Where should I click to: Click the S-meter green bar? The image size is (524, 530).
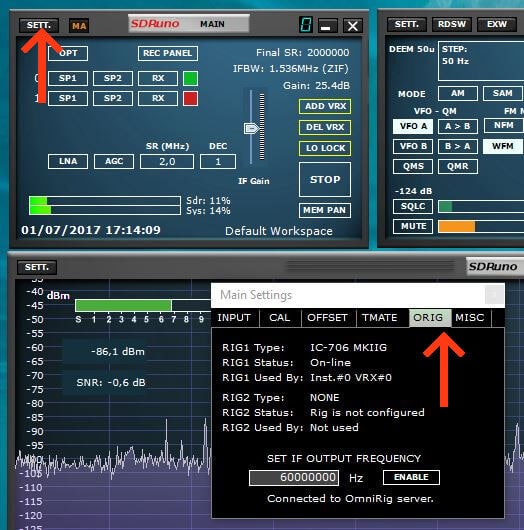[x=123, y=306]
